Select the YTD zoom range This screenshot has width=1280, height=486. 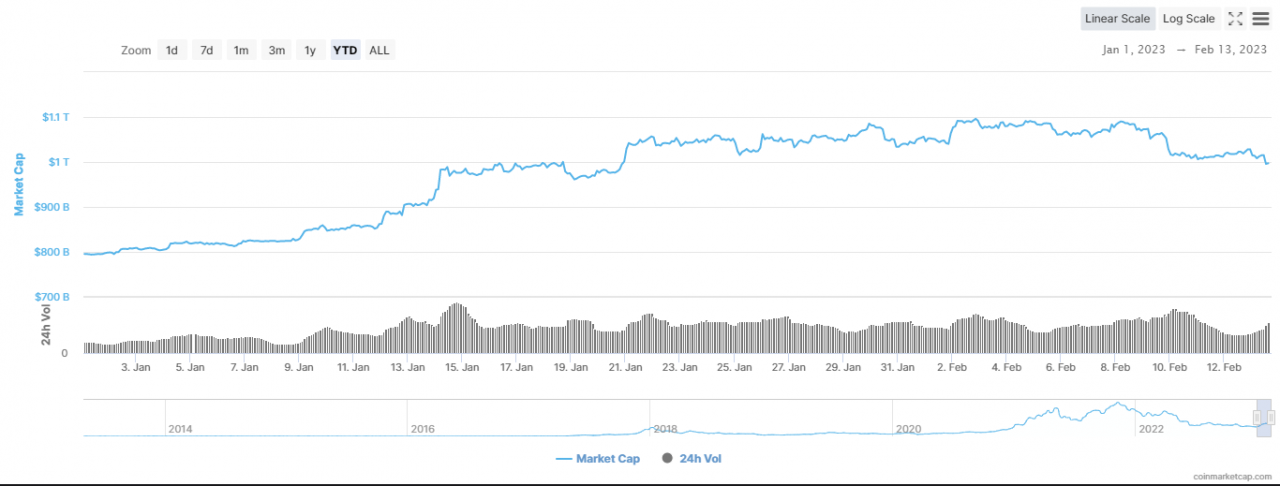[x=345, y=50]
